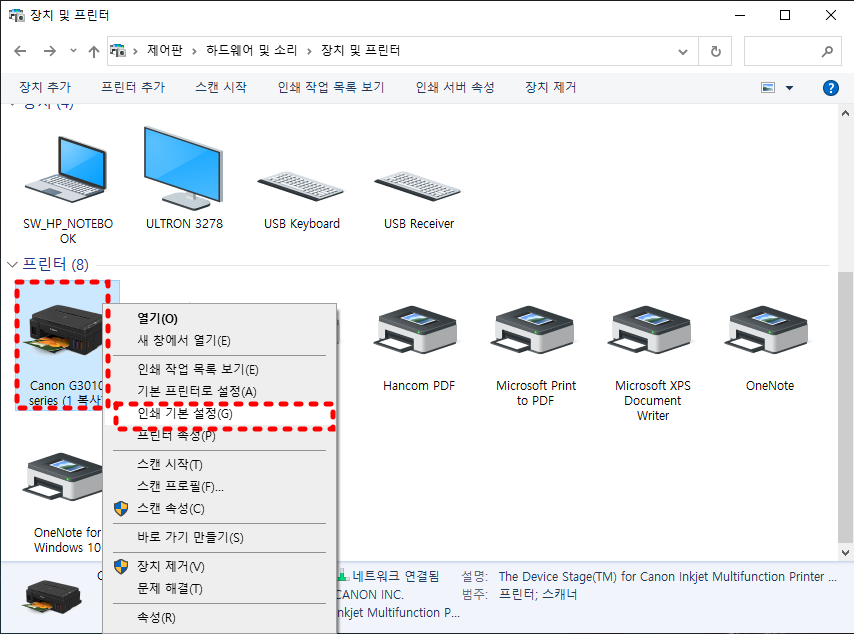Click Canon printer thumbnail in details pane

point(53,596)
